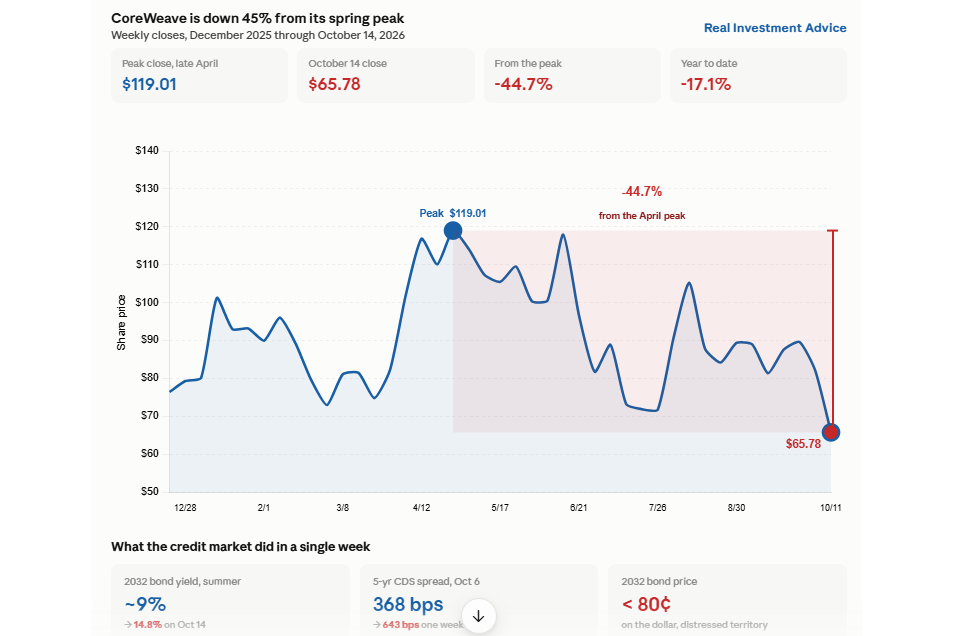This screenshot has width=954, height=636.
Task: Click the 7/26 x-axis date label
Action: (657, 508)
